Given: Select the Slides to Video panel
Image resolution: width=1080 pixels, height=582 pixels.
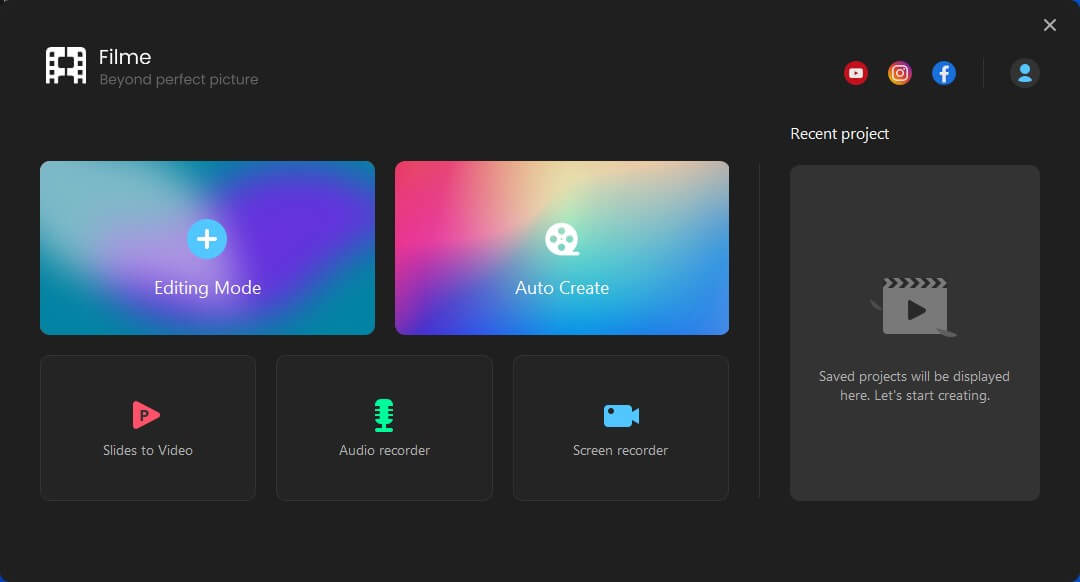Looking at the screenshot, I should click(147, 428).
